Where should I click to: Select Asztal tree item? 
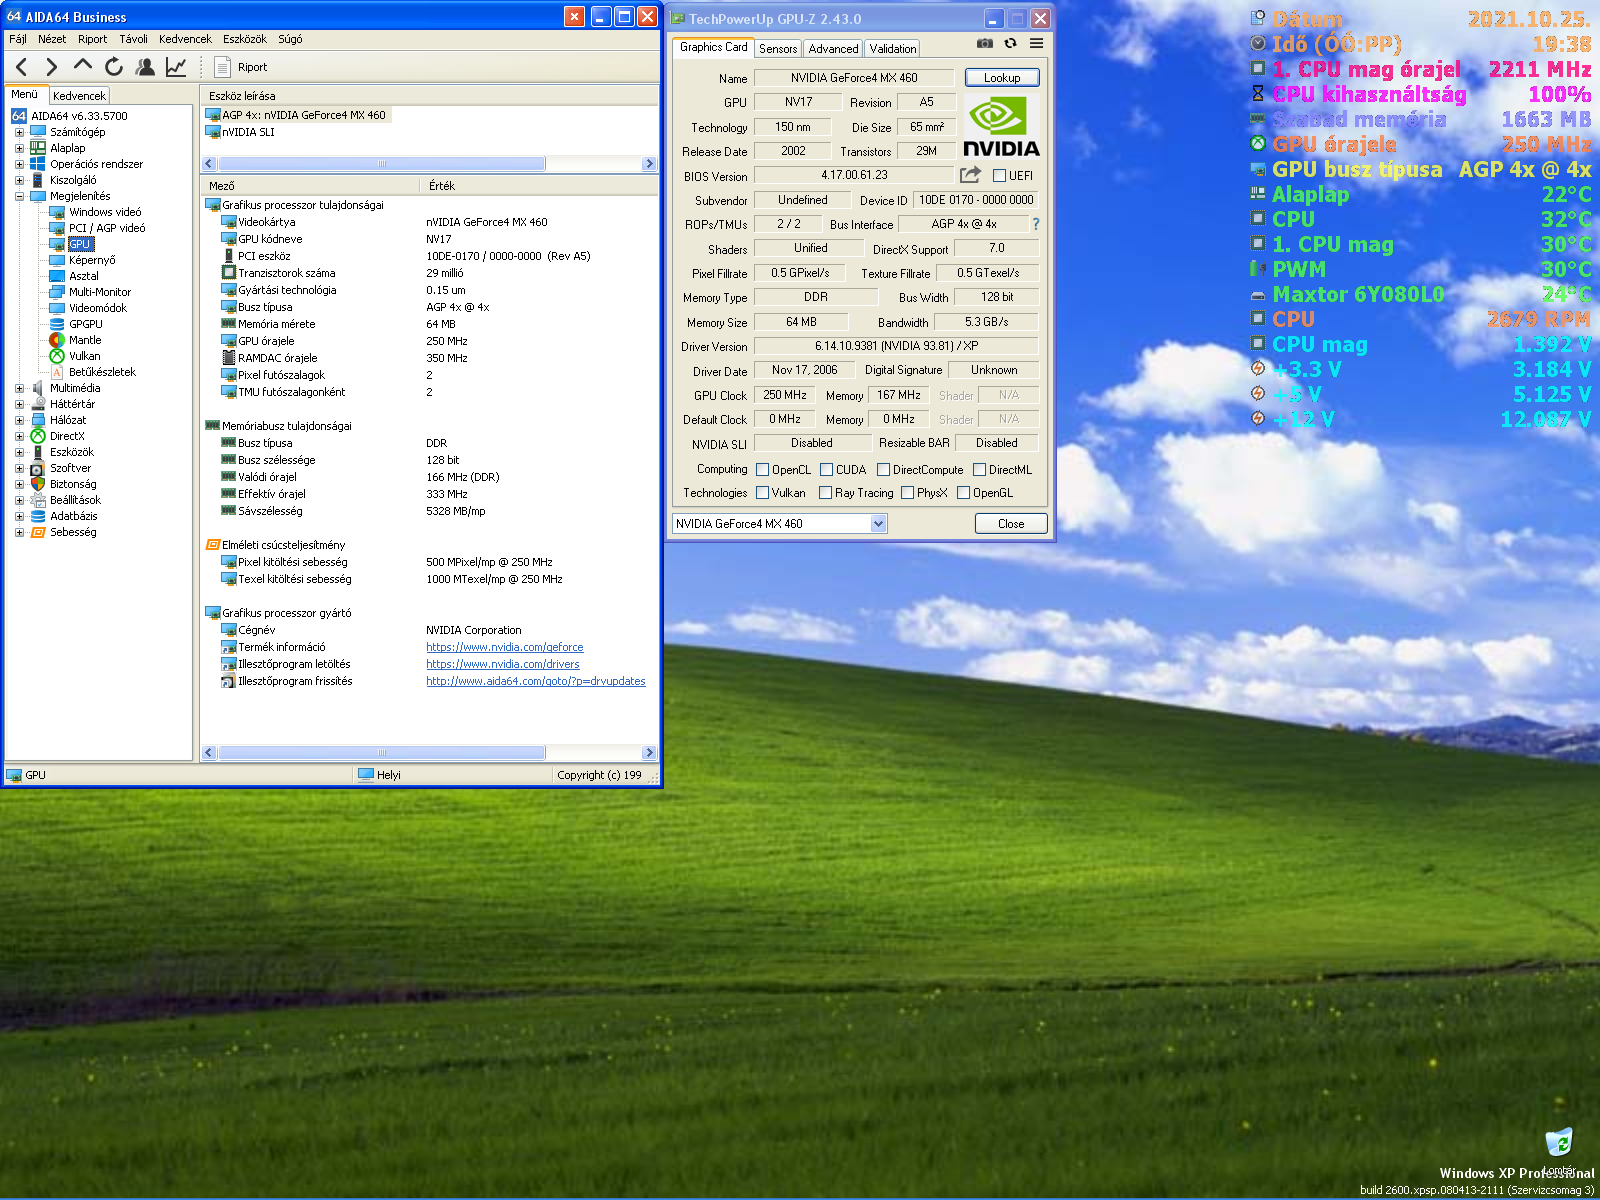click(x=84, y=276)
